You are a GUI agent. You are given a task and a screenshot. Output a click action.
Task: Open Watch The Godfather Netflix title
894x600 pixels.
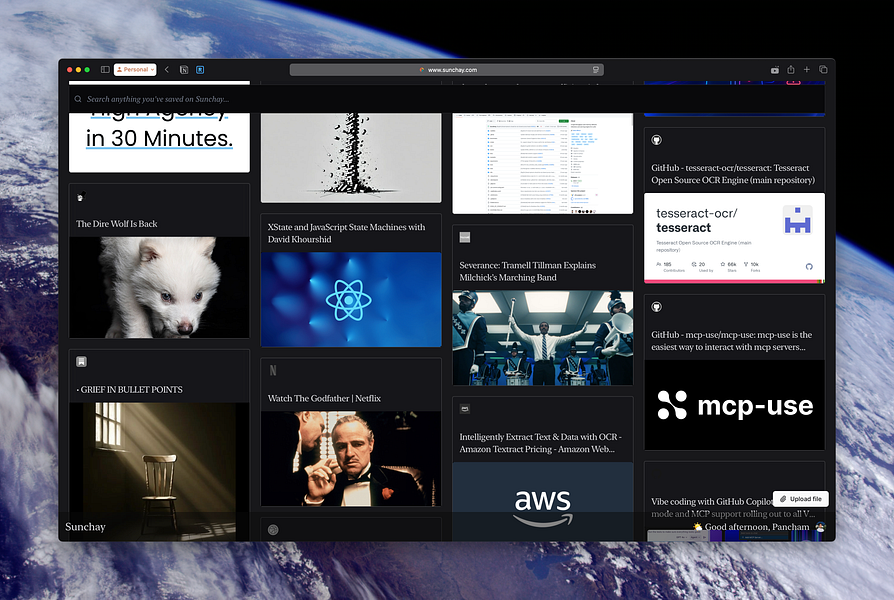pyautogui.click(x=324, y=398)
